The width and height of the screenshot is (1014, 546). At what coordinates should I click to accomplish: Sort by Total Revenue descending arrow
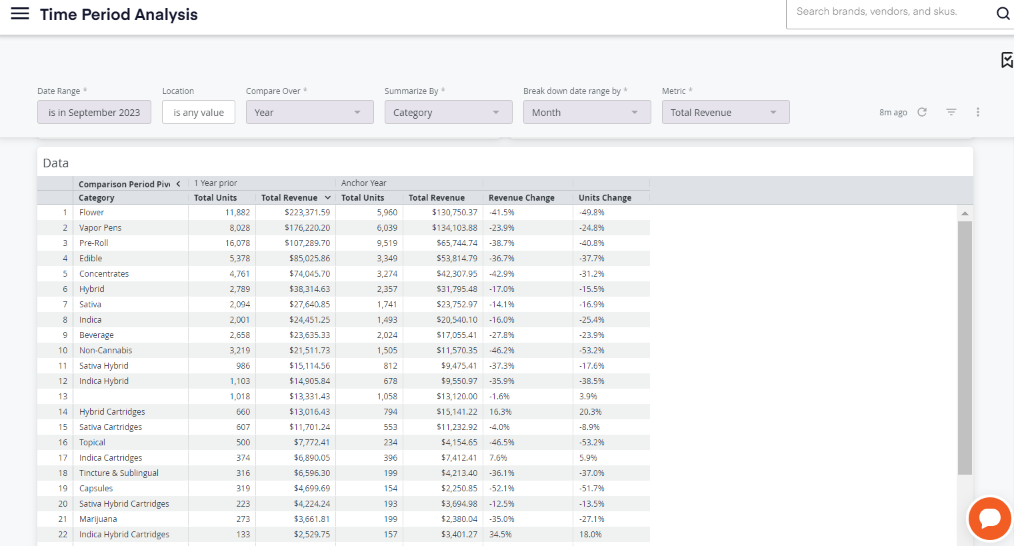pos(328,198)
